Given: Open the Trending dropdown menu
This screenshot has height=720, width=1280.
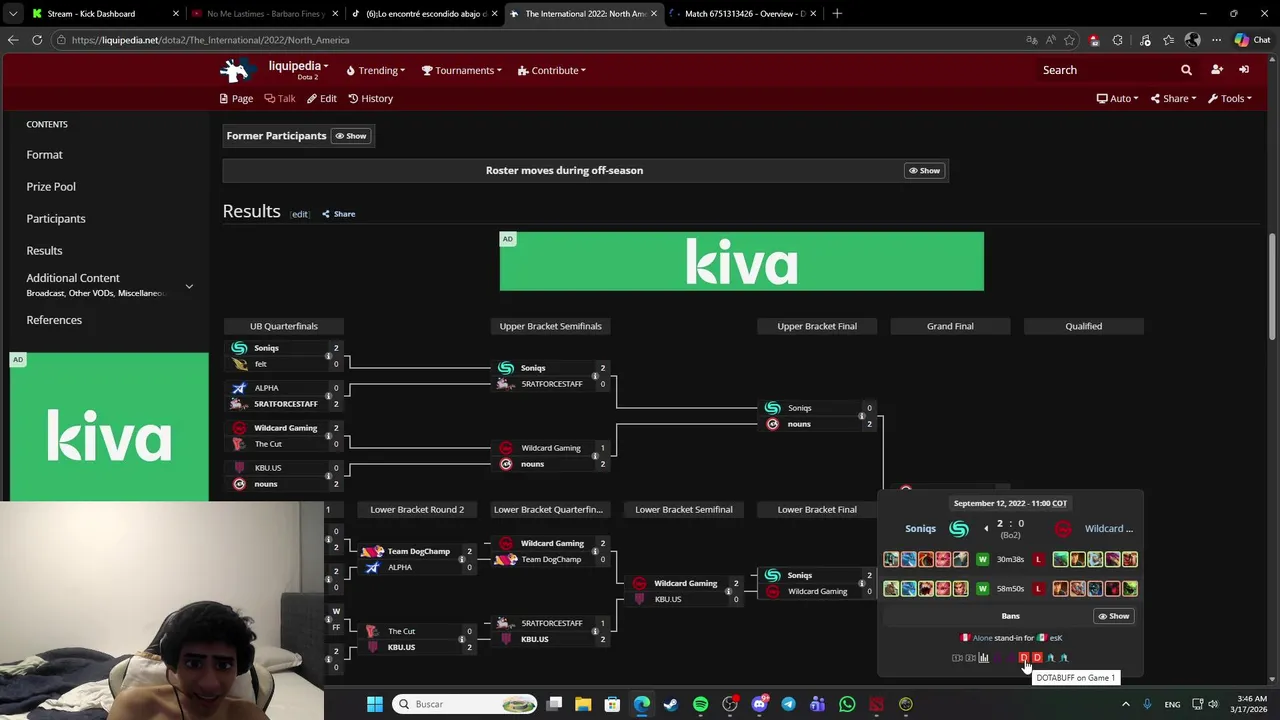Looking at the screenshot, I should [375, 70].
